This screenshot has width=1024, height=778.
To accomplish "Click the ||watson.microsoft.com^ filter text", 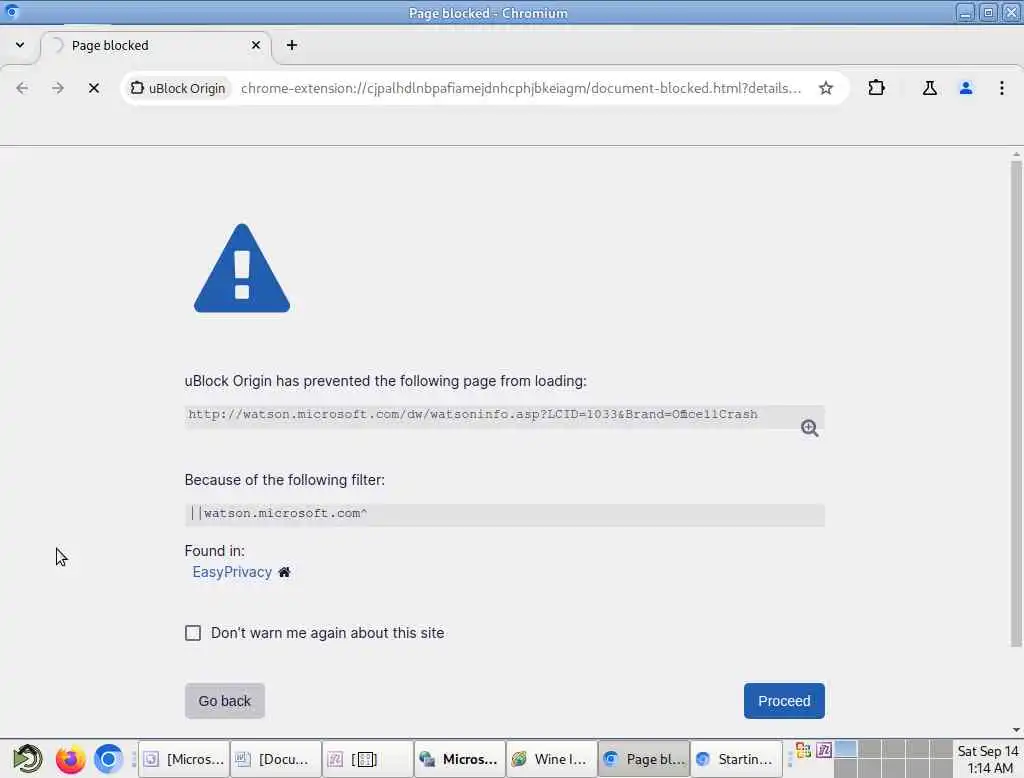I will (x=279, y=513).
